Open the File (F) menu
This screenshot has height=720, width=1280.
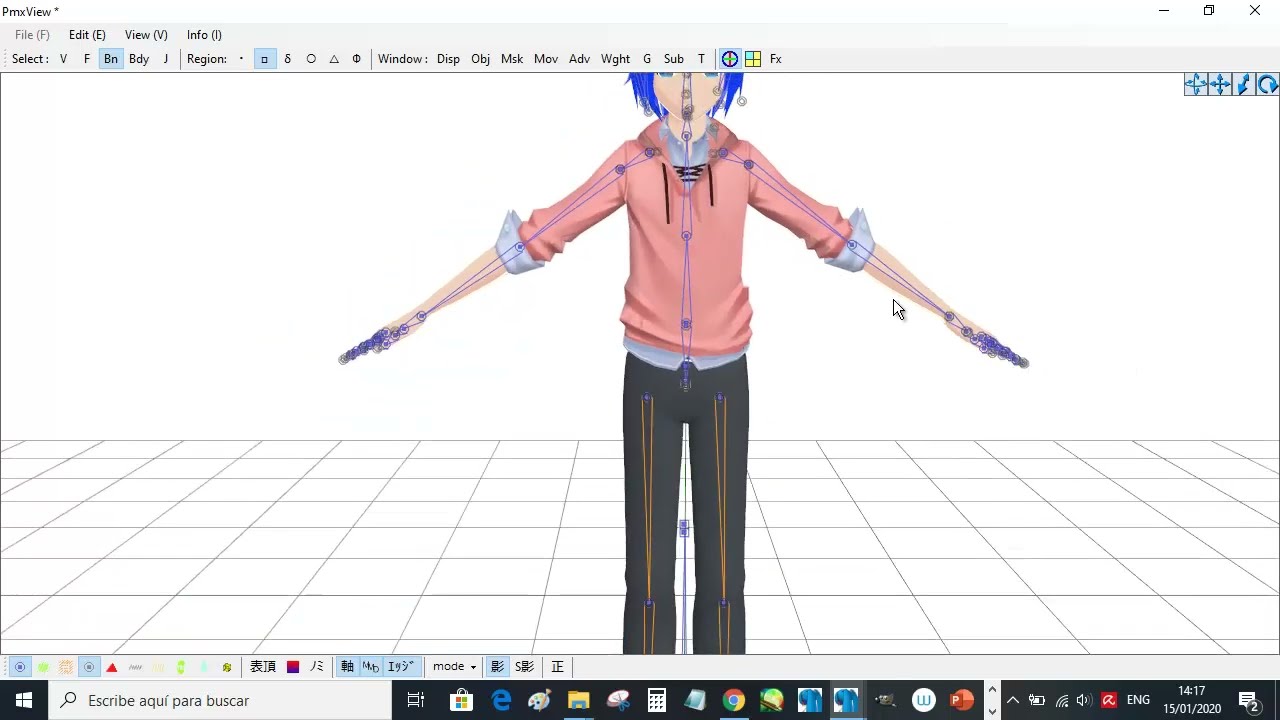point(32,35)
